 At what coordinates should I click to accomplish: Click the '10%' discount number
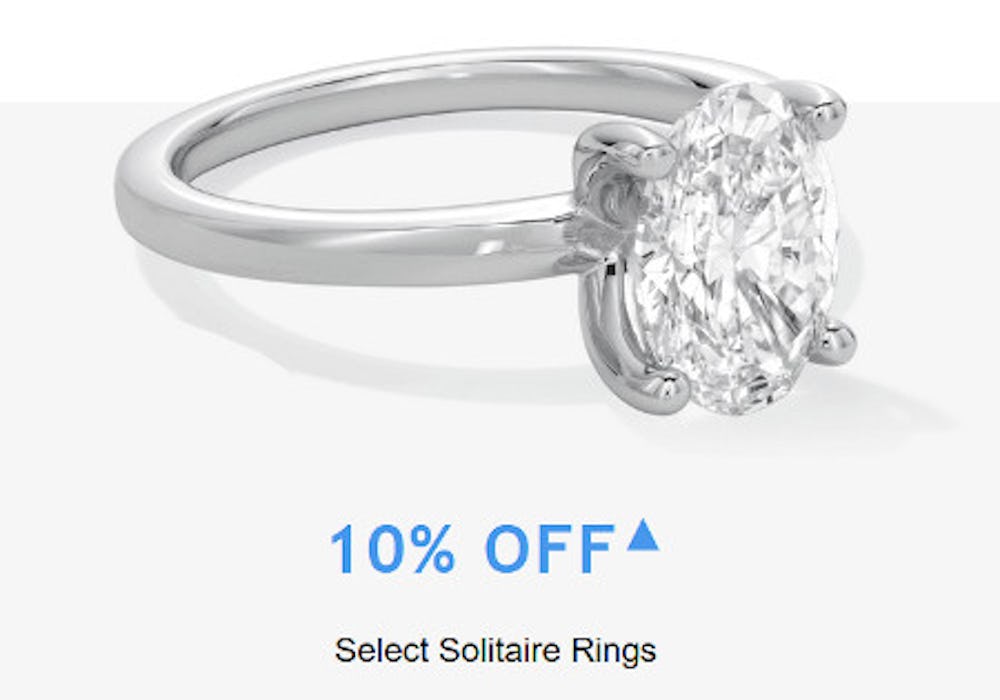tap(392, 548)
